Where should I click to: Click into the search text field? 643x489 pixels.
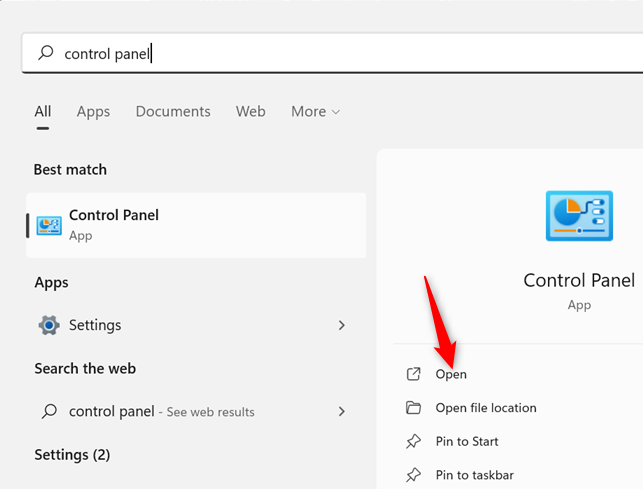point(350,54)
